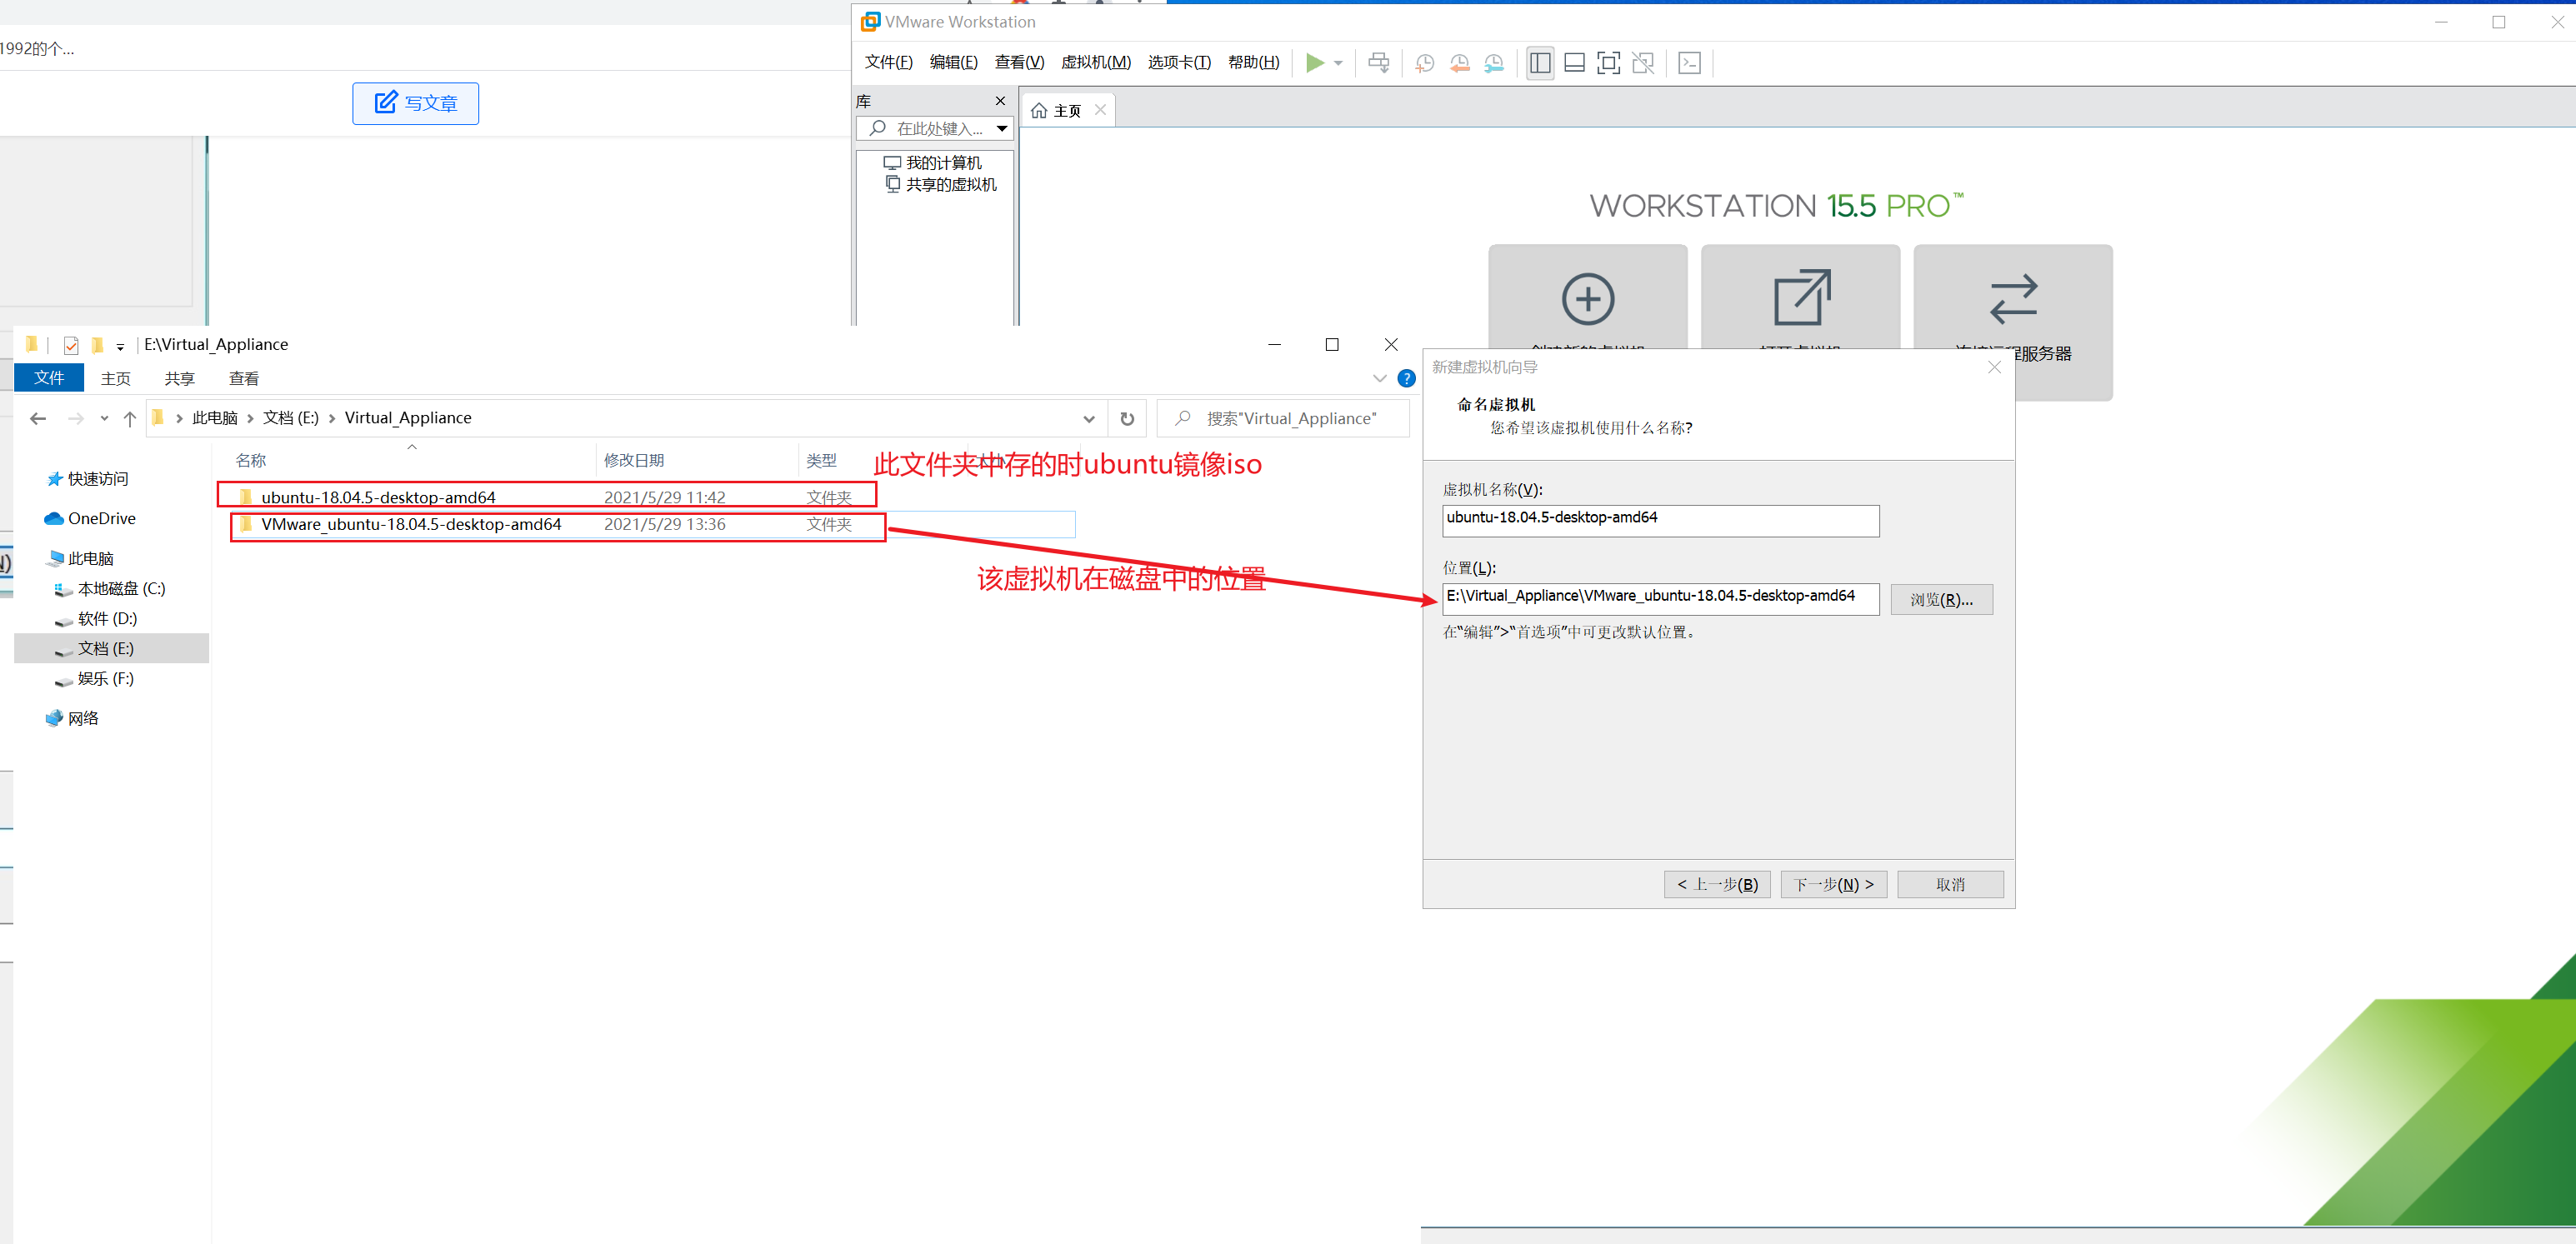Sort by 修改日期 column header

tap(634, 460)
